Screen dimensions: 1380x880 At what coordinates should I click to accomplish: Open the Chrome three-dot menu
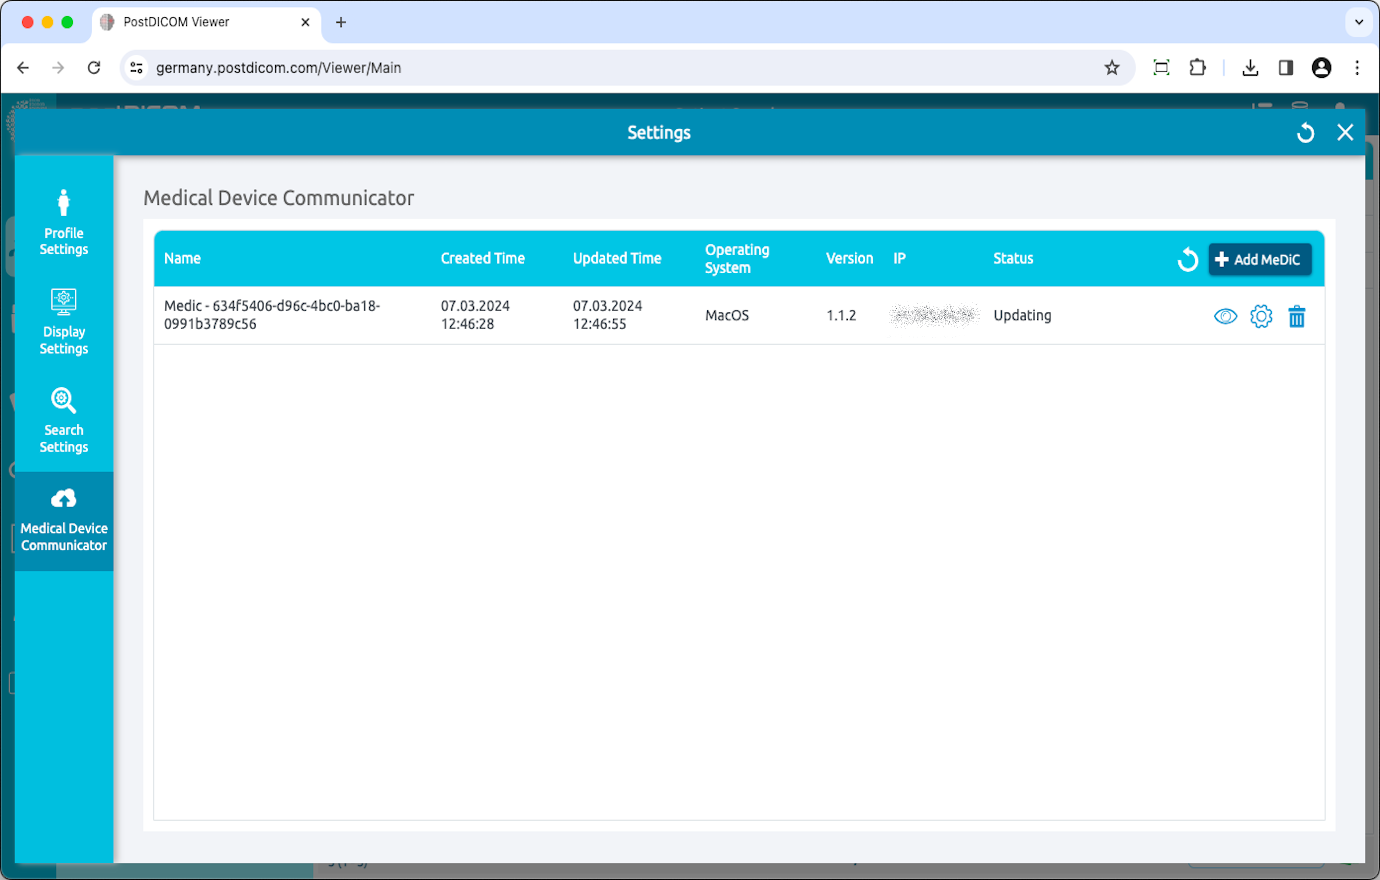(1357, 67)
